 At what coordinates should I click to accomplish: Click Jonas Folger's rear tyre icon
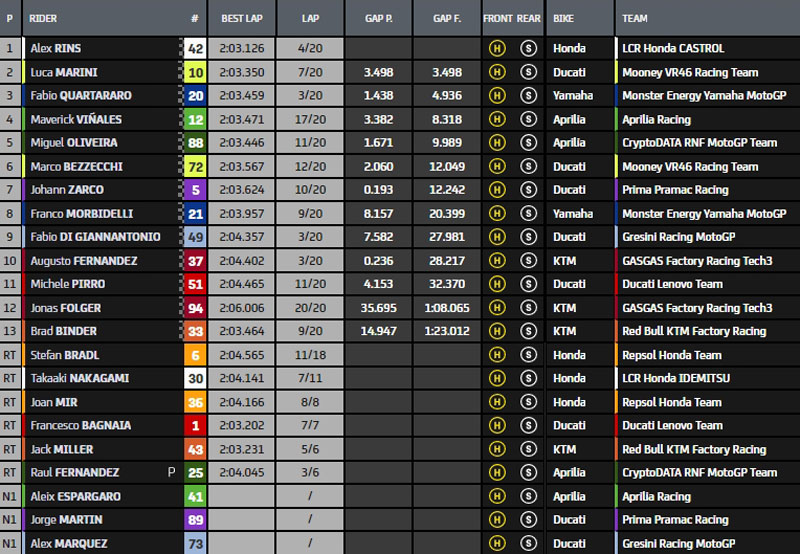(x=528, y=308)
